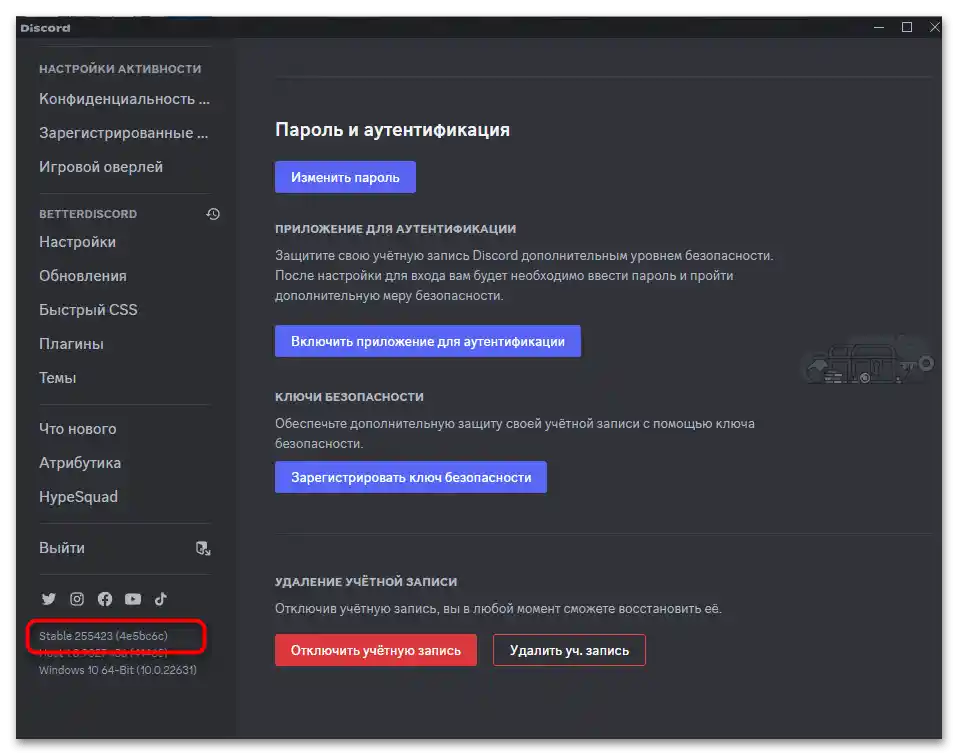Click the Instagram icon in sidebar footer
958x755 pixels.
point(76,598)
